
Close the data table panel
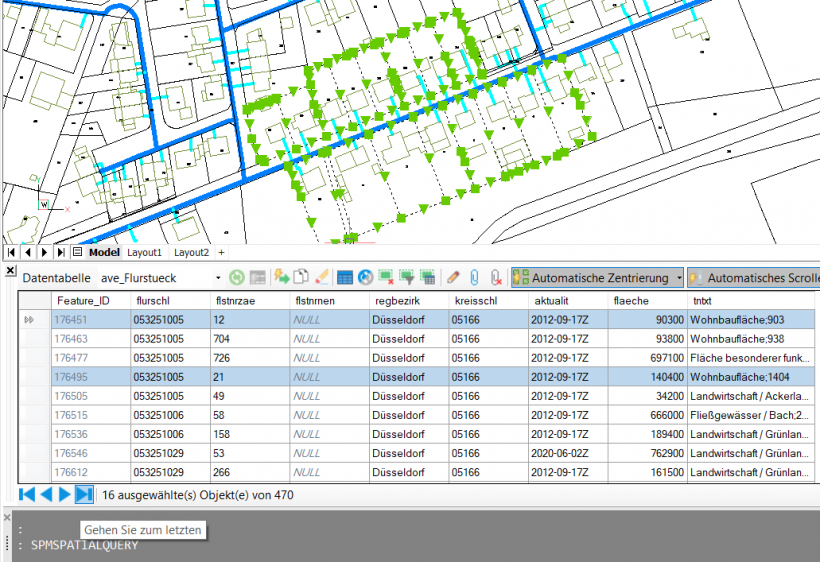pyautogui.click(x=11, y=270)
